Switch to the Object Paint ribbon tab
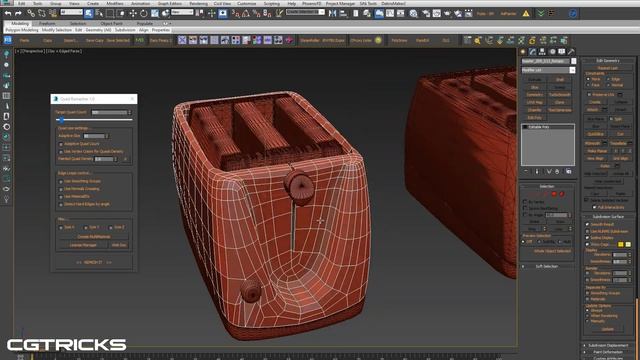 tap(111, 24)
